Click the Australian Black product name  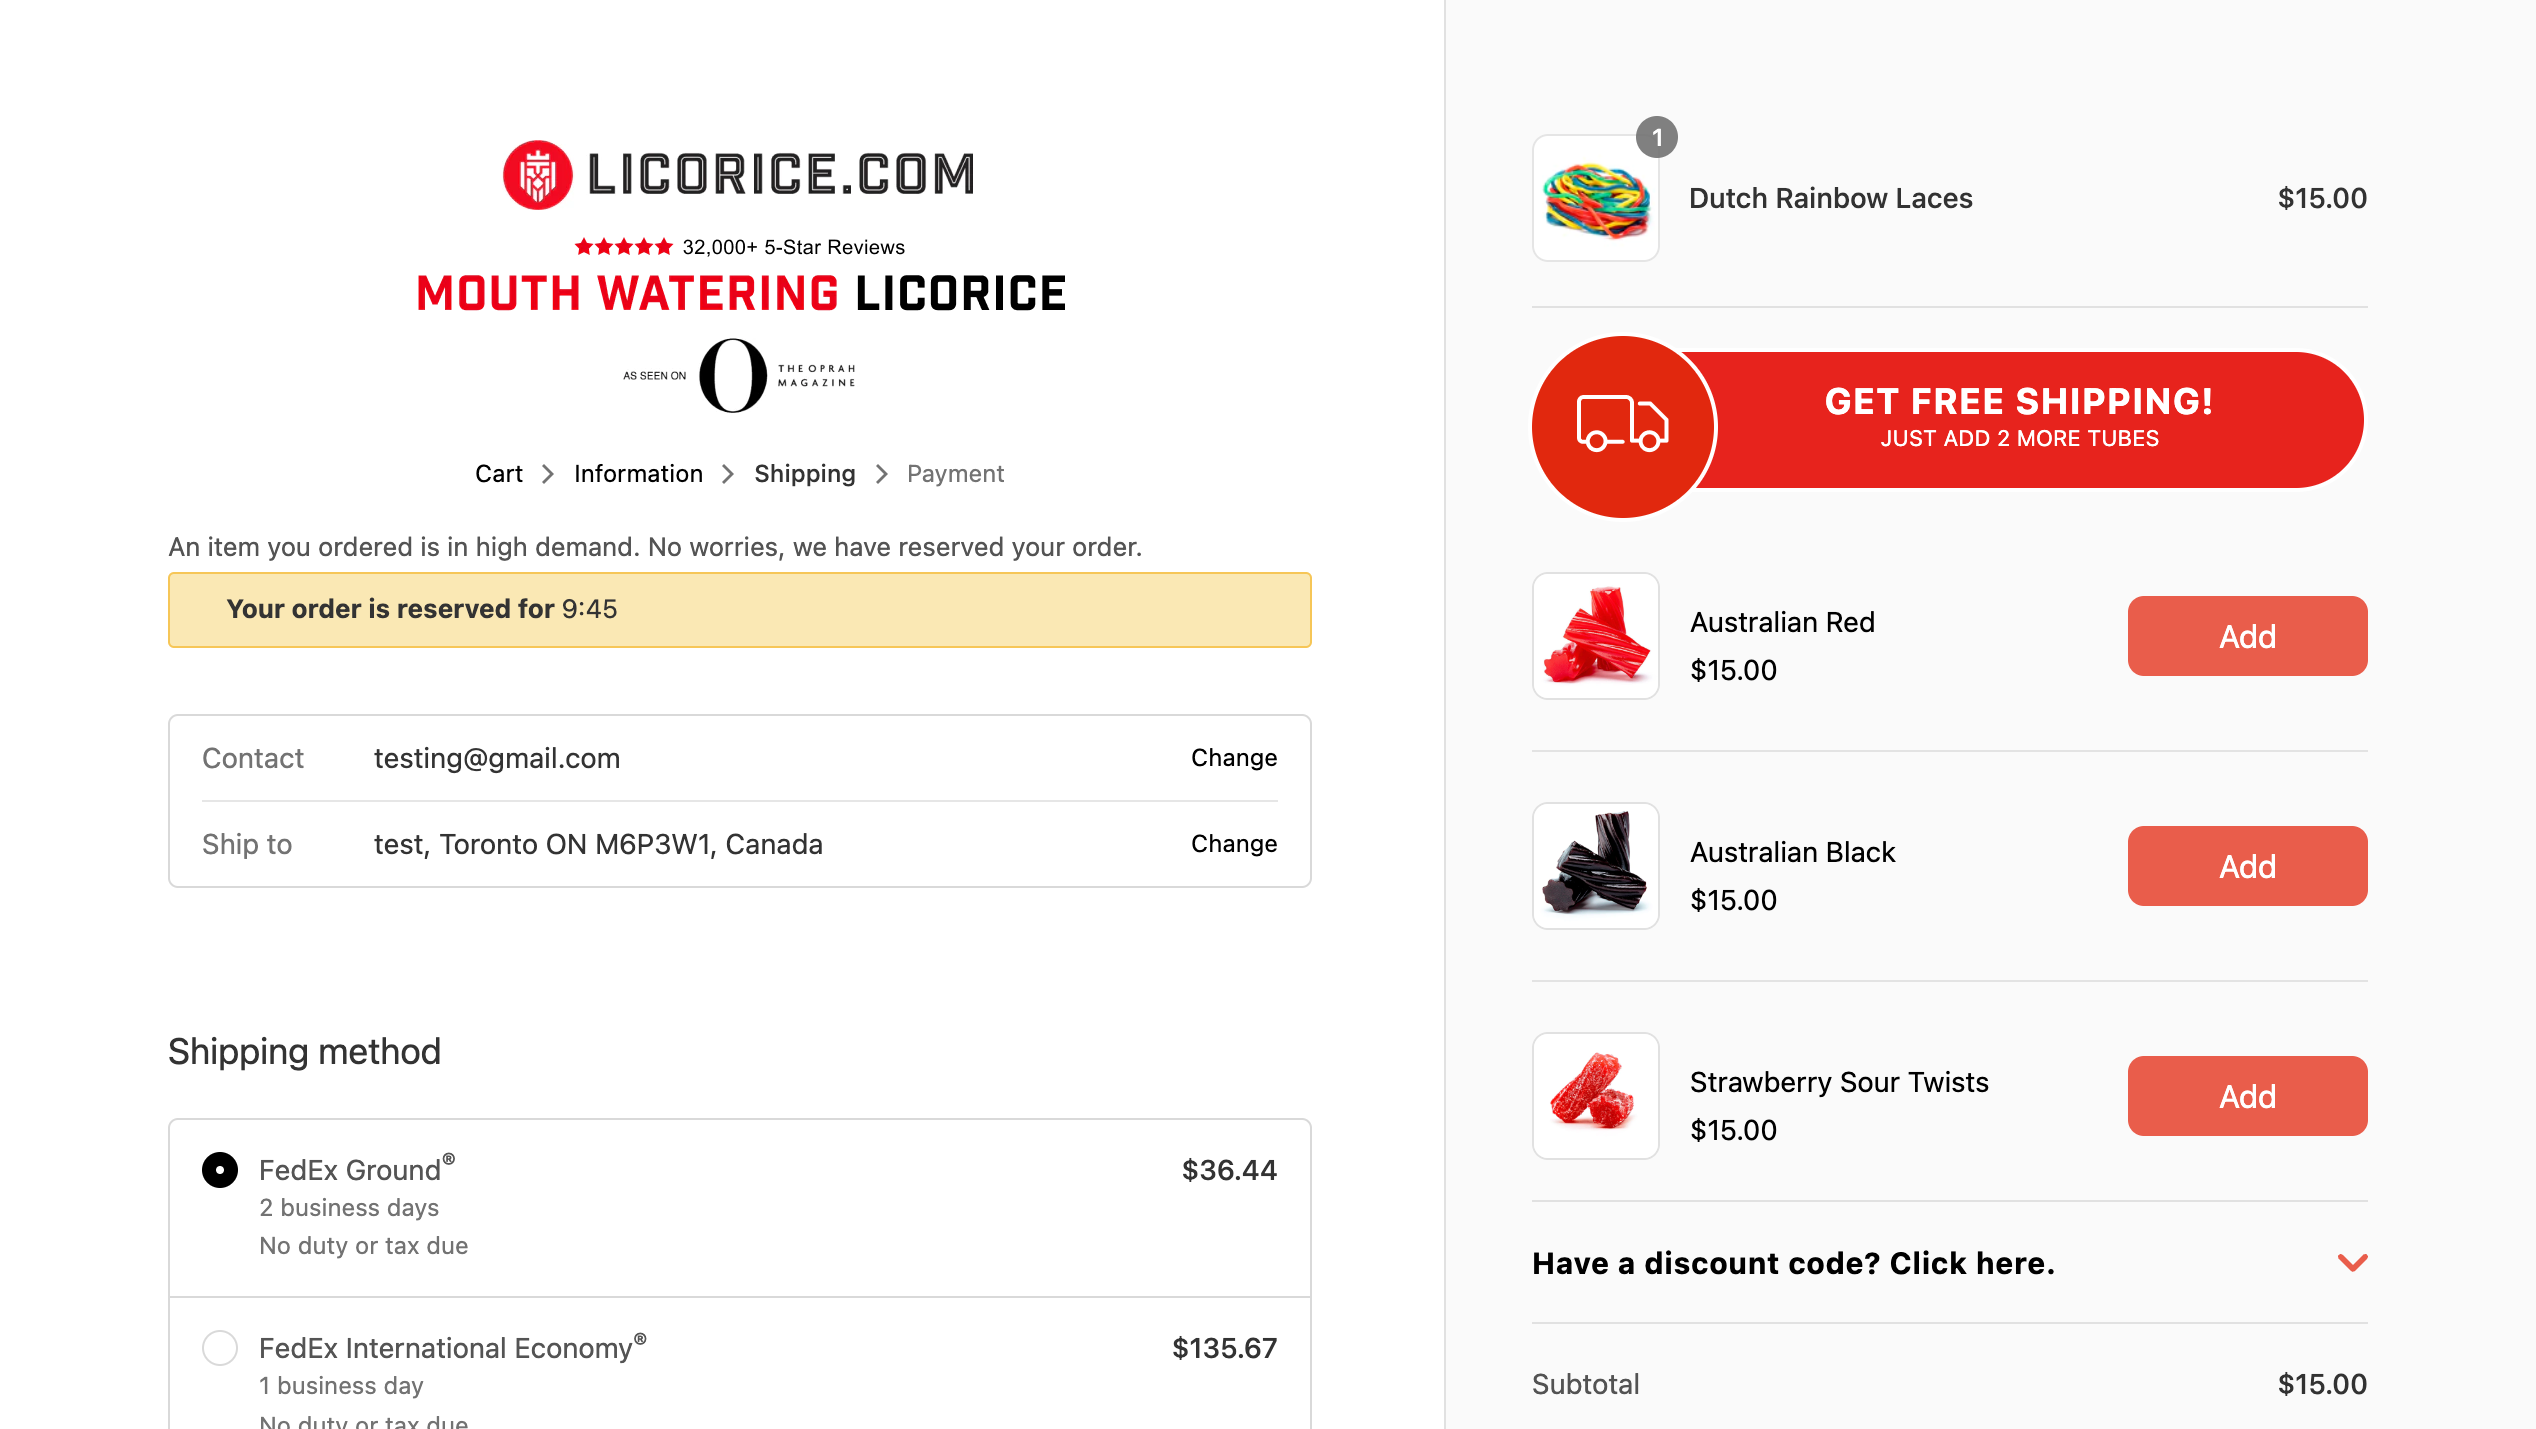1792,852
